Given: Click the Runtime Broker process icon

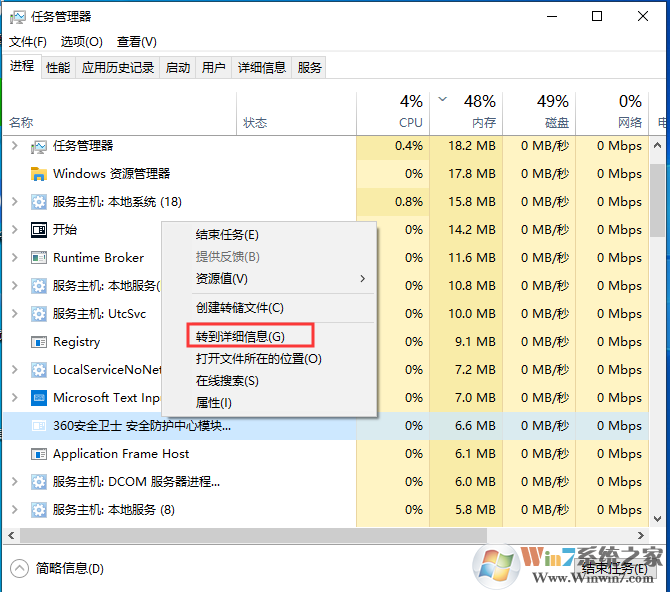Looking at the screenshot, I should pyautogui.click(x=38, y=258).
